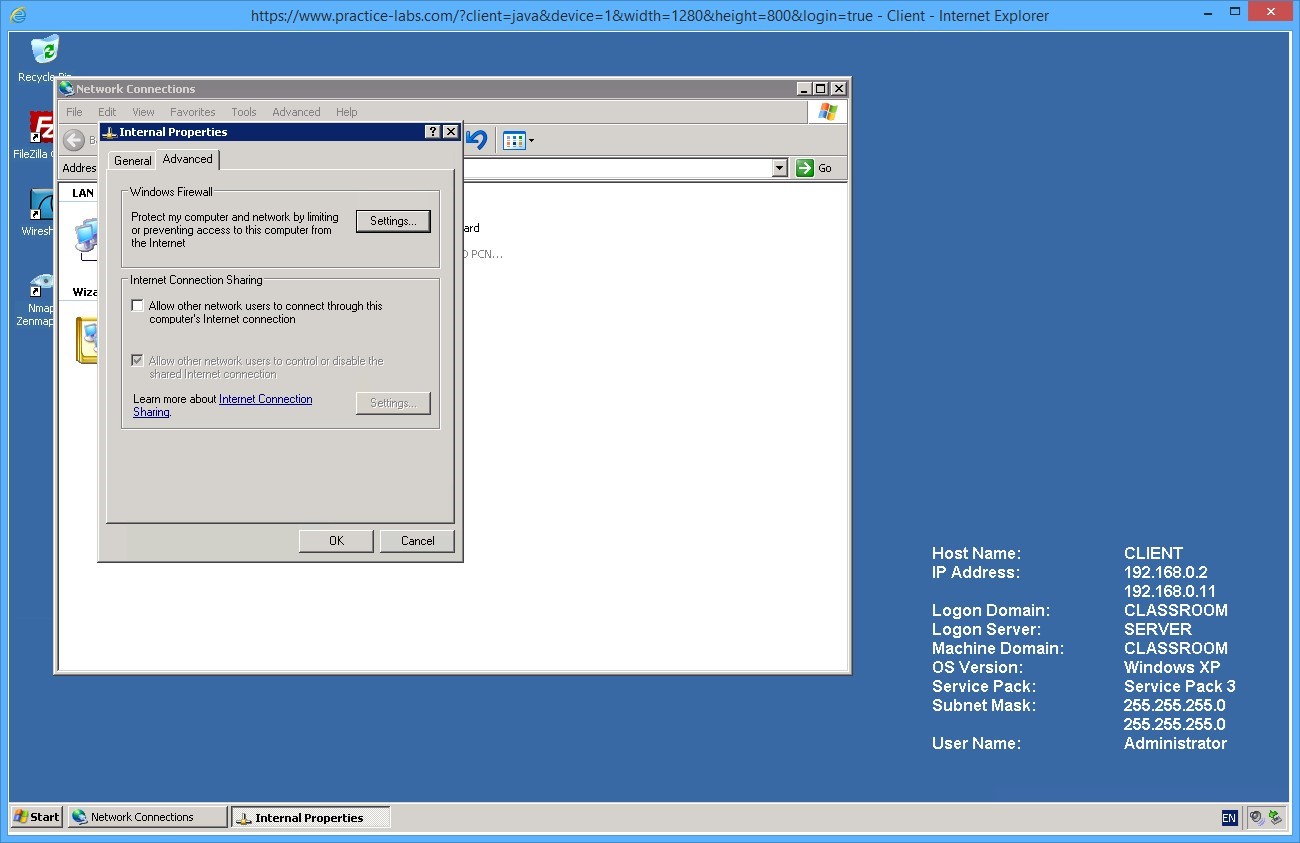Click the Views icon in toolbar
The image size is (1300, 843).
click(x=513, y=141)
